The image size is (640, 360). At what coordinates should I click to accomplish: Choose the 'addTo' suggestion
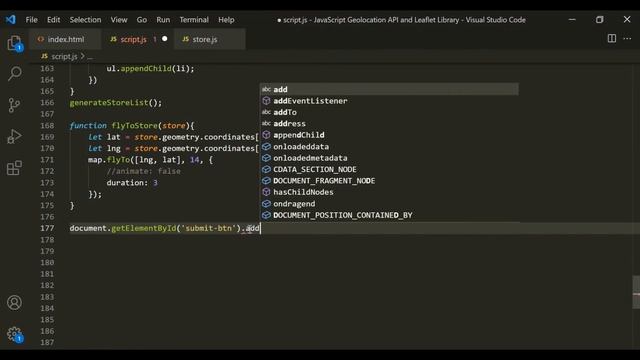(x=389, y=112)
